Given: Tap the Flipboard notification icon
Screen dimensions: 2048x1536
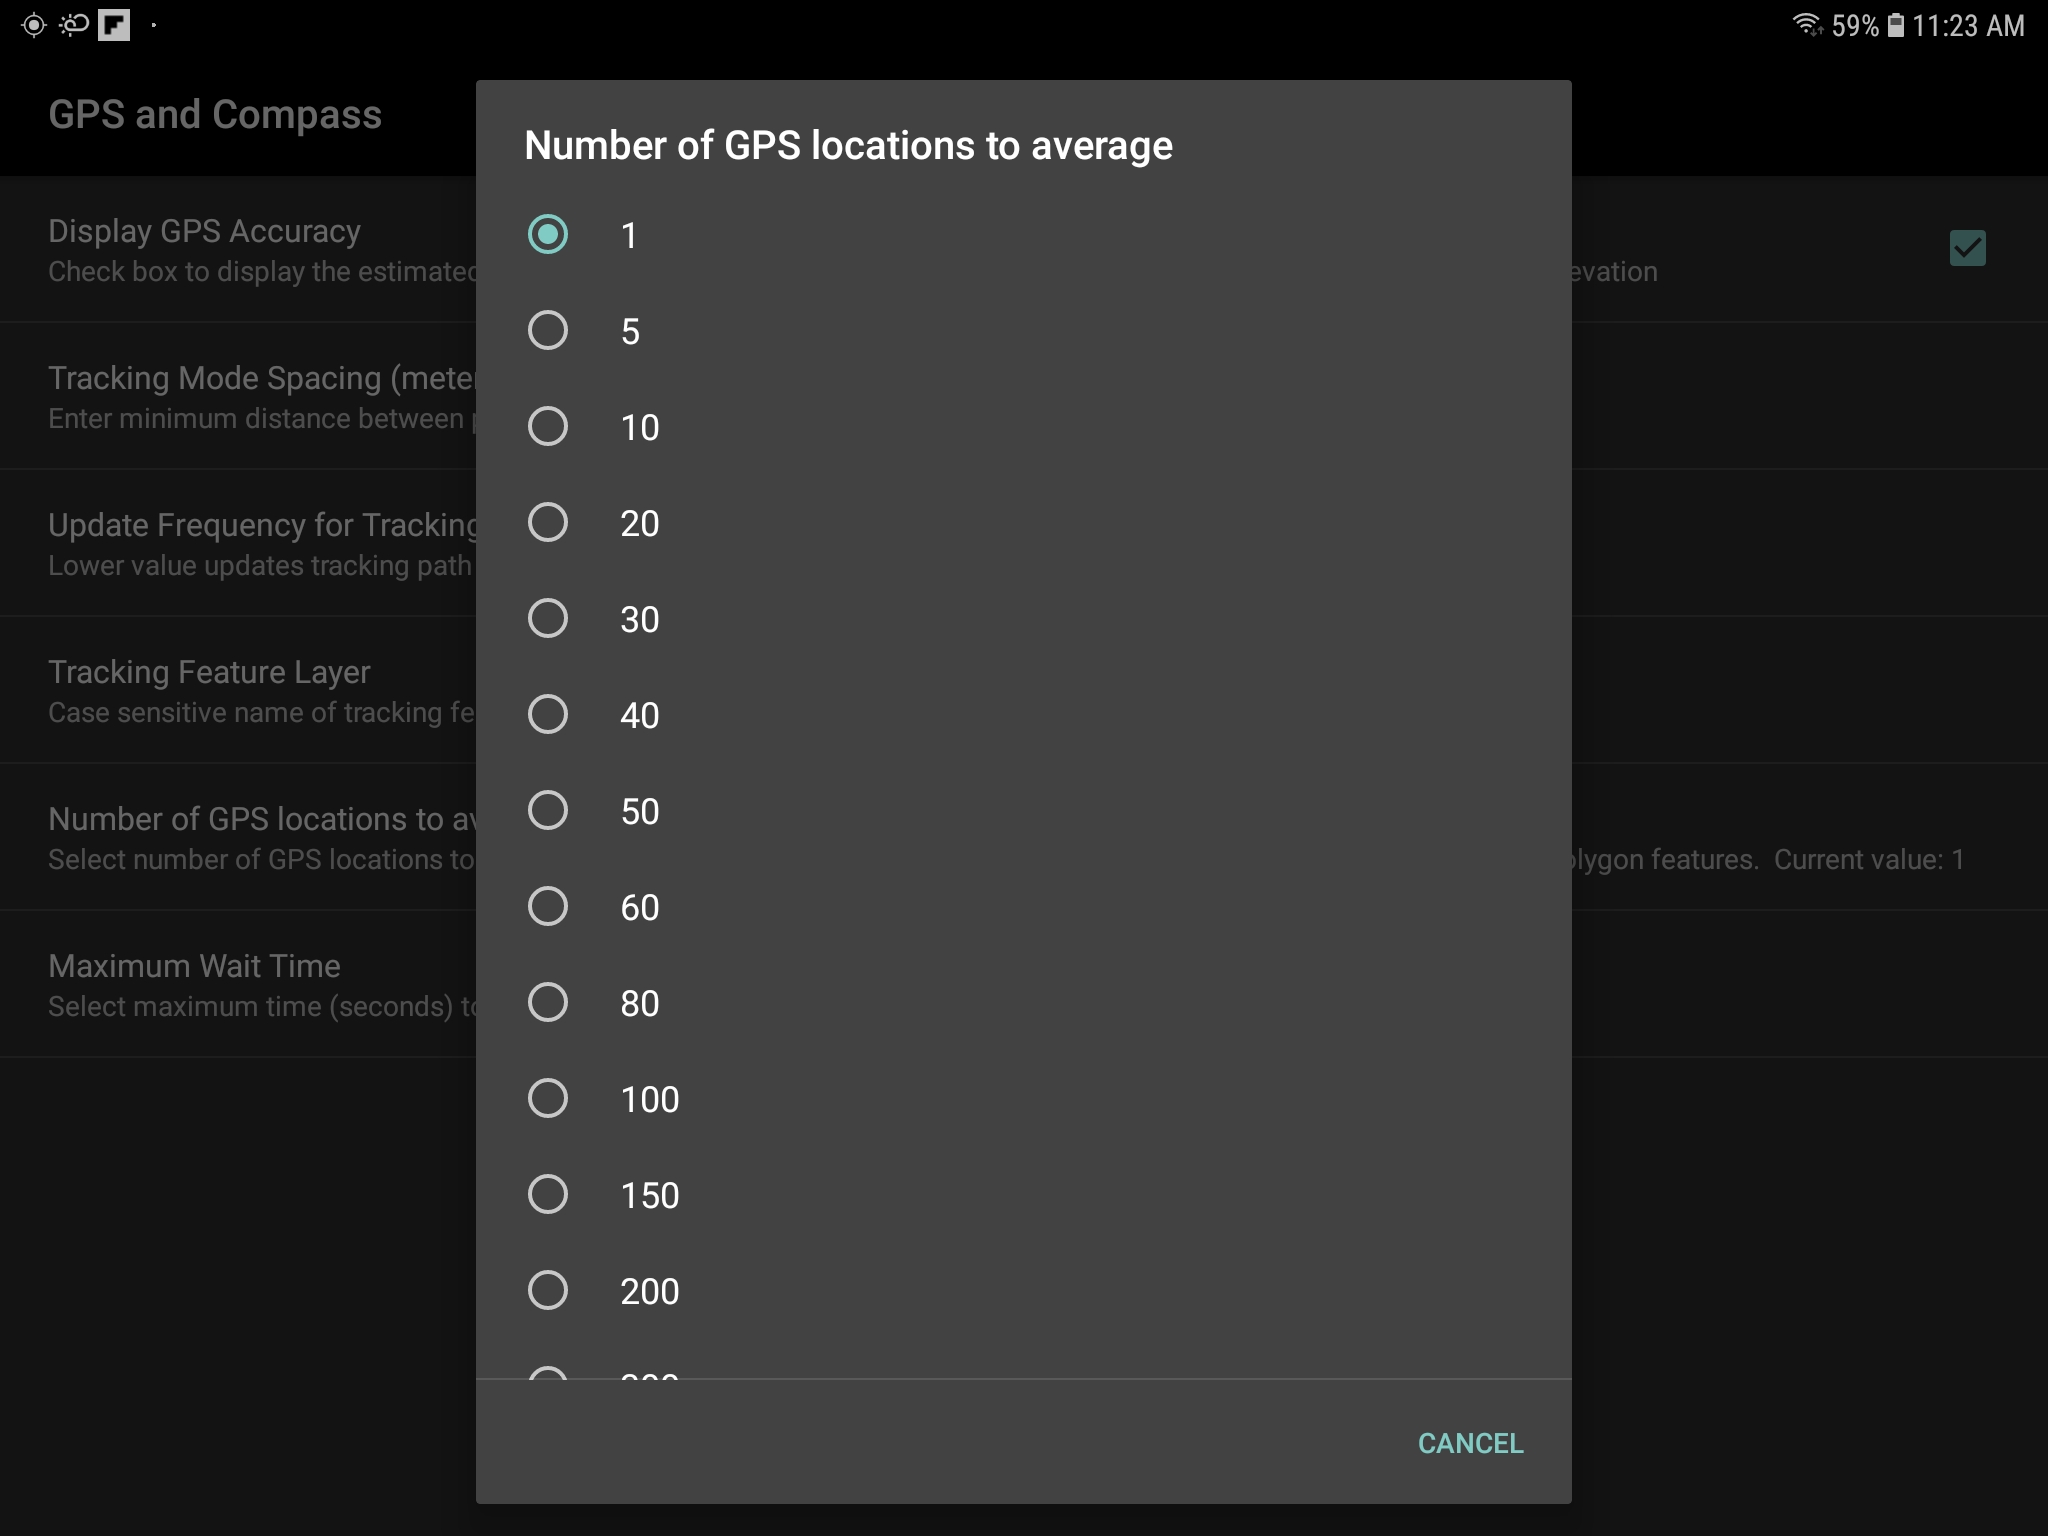Looking at the screenshot, I should click(x=114, y=25).
